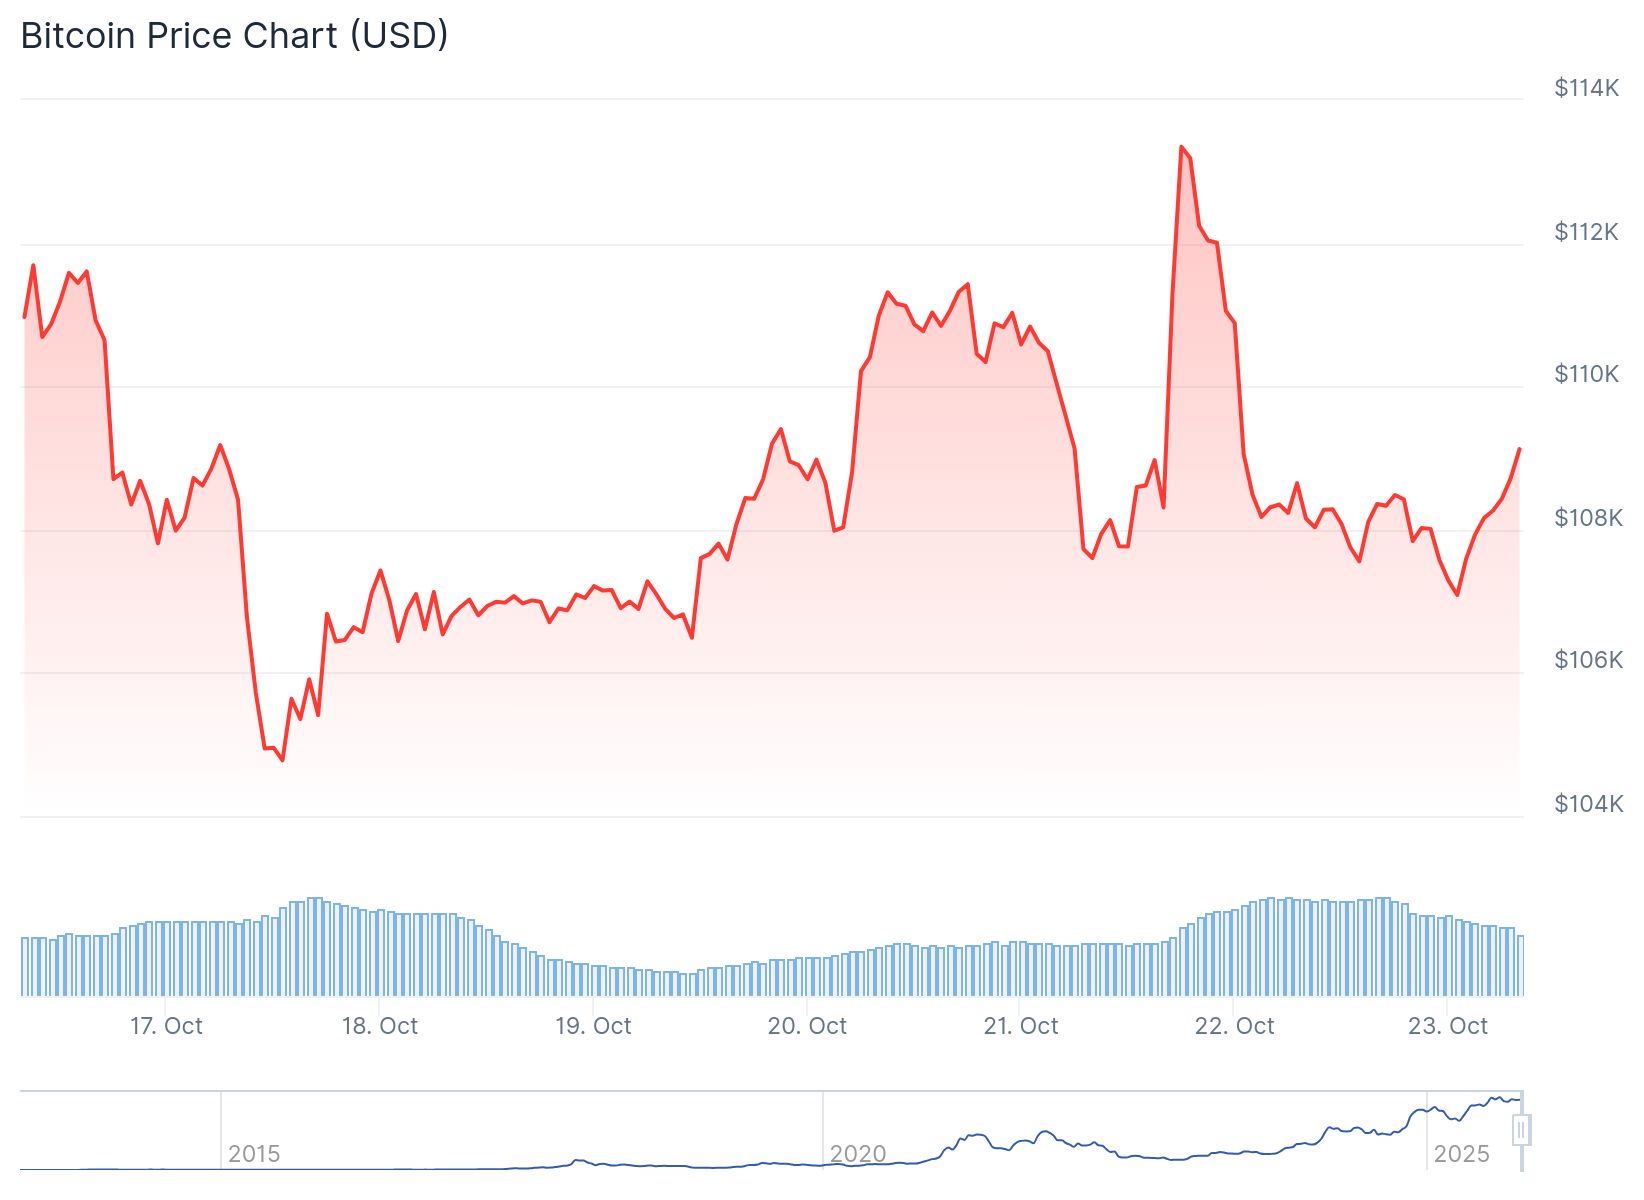Click the 20. Oct date label
The width and height of the screenshot is (1644, 1200).
(807, 1026)
